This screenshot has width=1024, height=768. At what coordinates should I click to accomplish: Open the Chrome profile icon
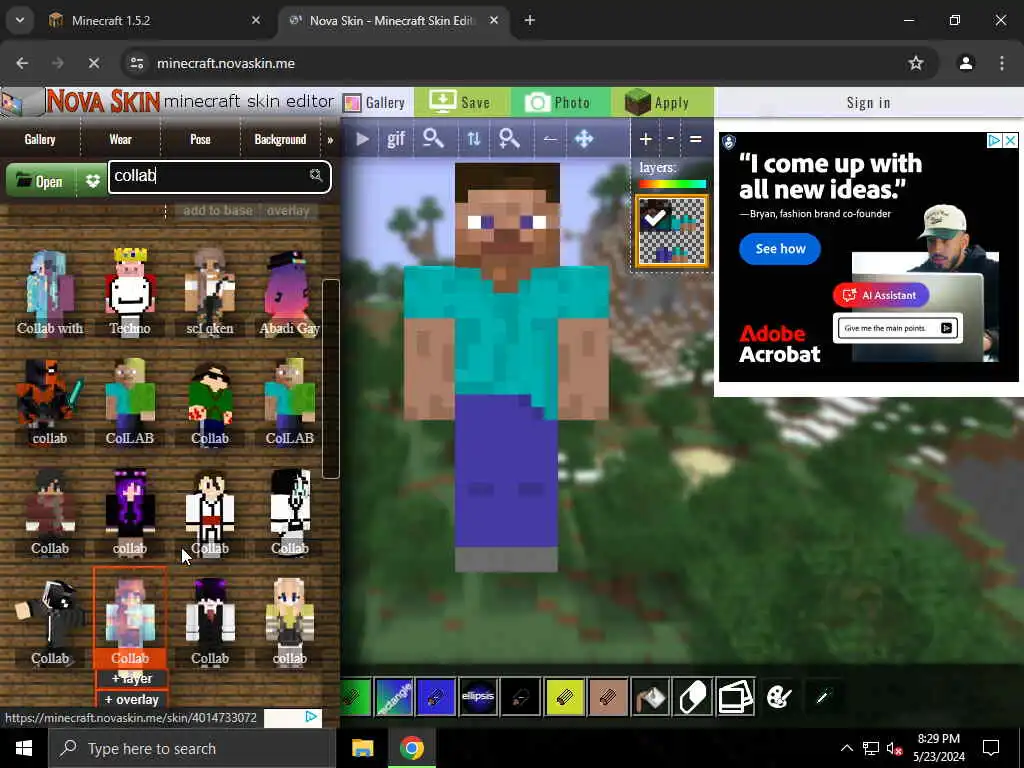coord(966,63)
